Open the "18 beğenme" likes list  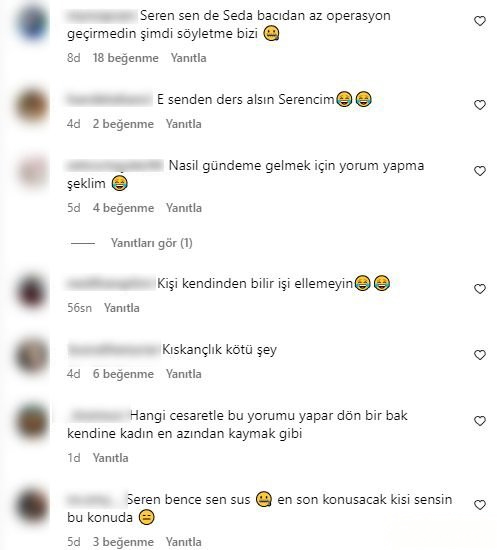(126, 58)
